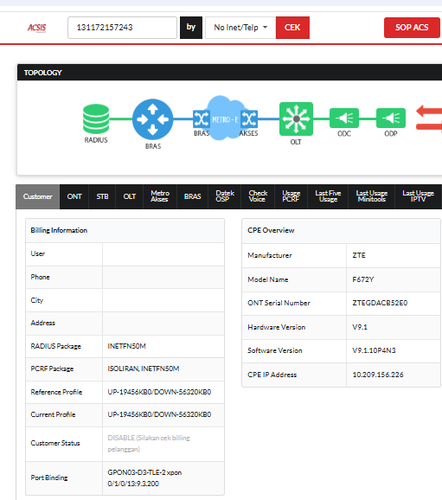Open the Usage PCRF tab

[291, 197]
